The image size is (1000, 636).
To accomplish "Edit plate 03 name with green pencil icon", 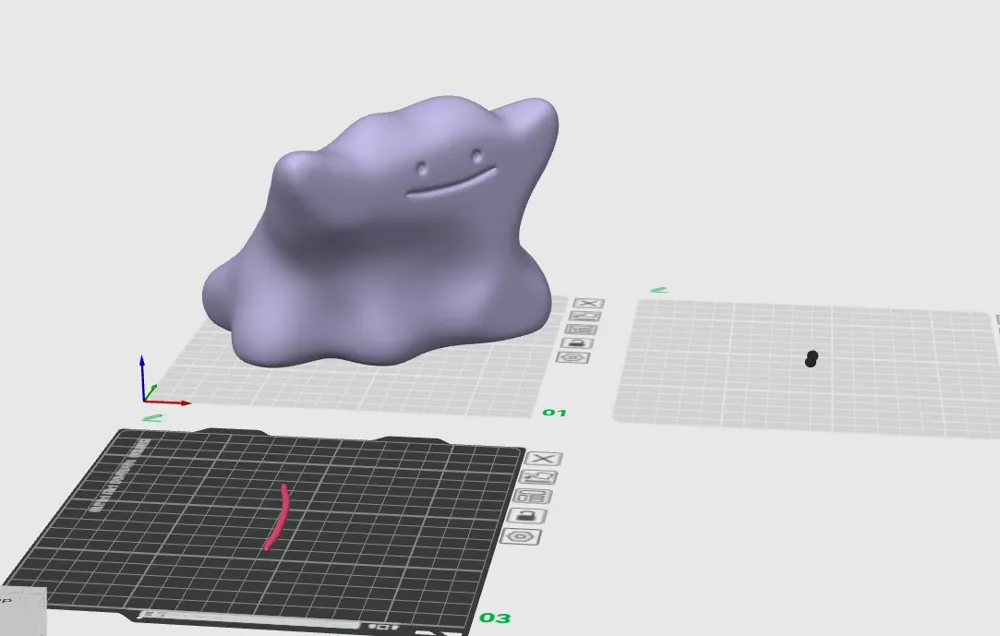I will click(152, 418).
